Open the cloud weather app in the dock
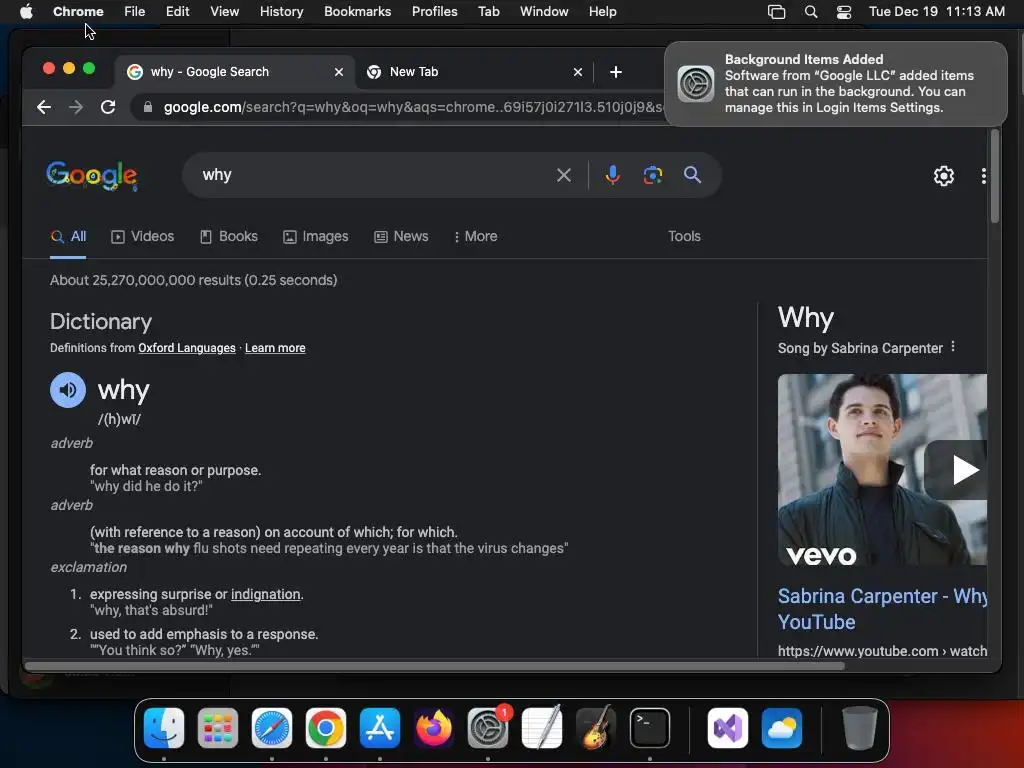 [x=782, y=728]
